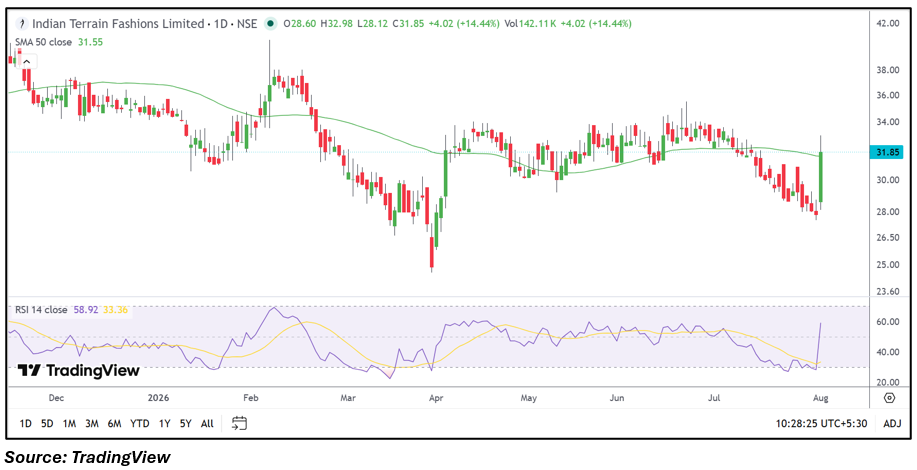
Task: Click the 28.00 price scale label
Action: pos(888,212)
